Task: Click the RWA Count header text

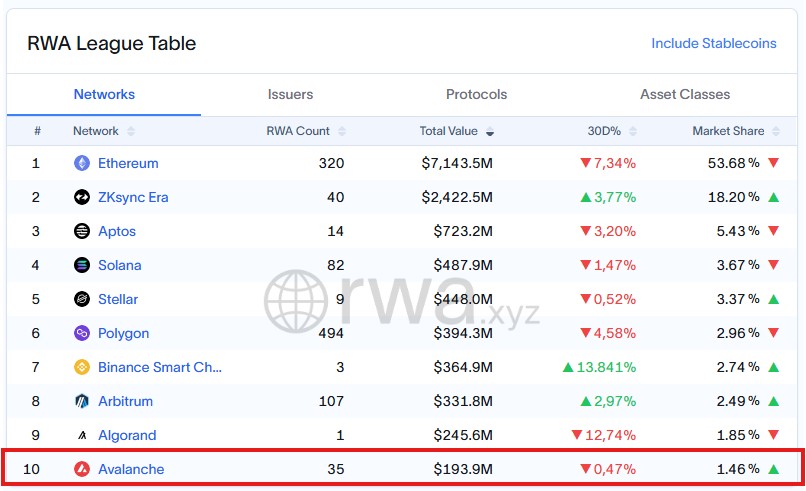Action: 298,131
